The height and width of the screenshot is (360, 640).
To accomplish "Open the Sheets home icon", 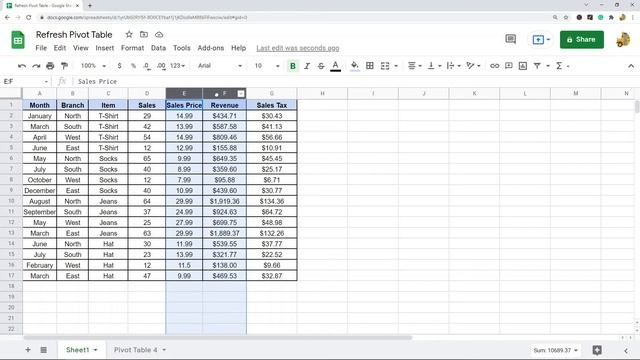I will (x=18, y=40).
